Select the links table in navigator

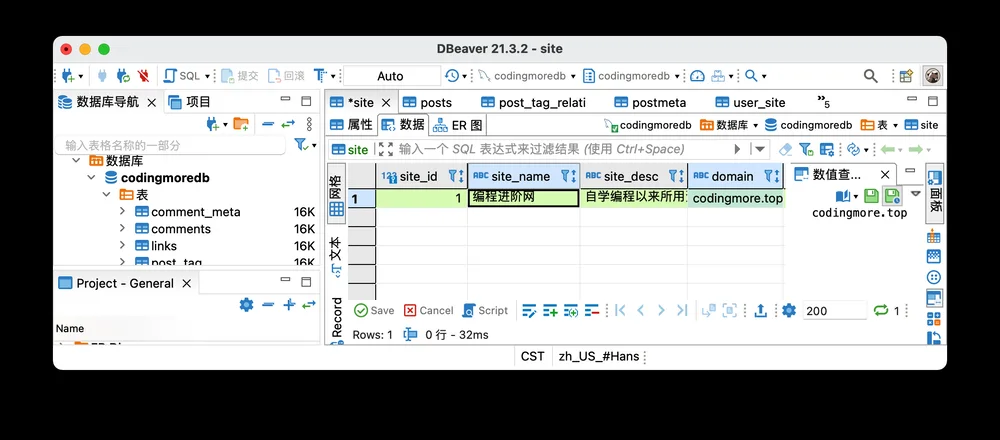point(164,246)
